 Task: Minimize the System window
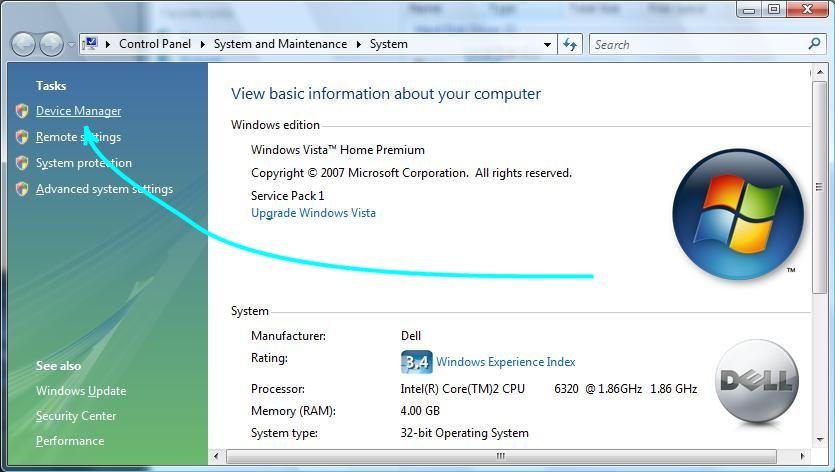[750, 9]
